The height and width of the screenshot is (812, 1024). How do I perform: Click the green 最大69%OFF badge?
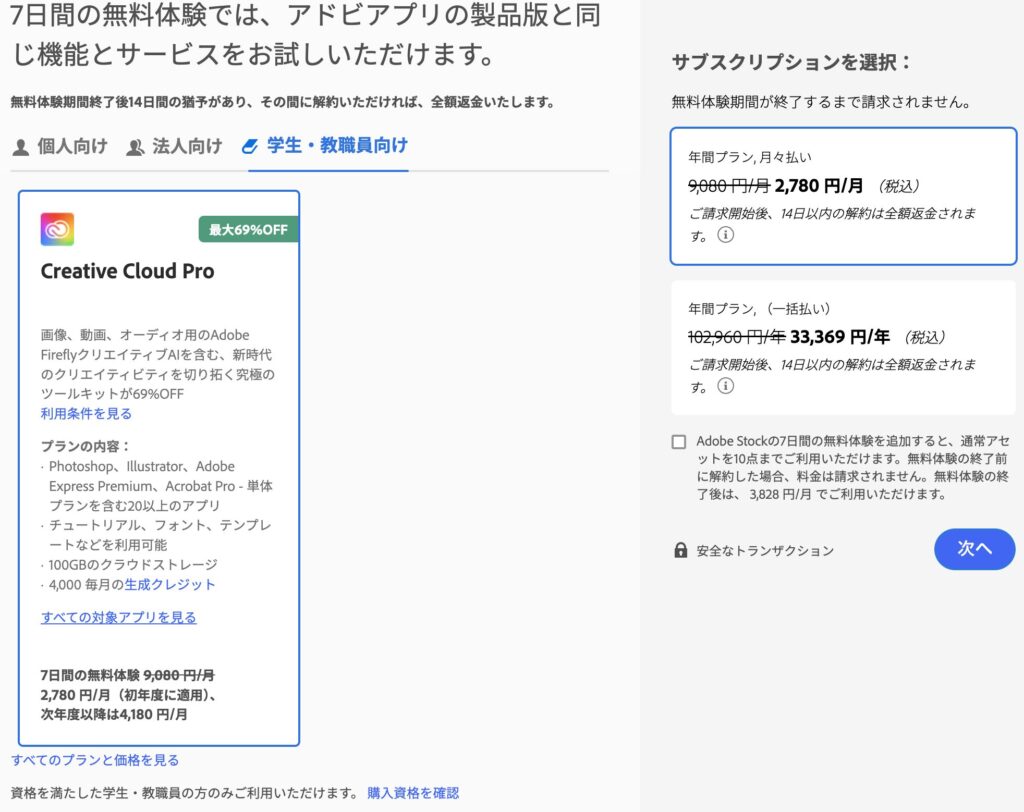248,230
